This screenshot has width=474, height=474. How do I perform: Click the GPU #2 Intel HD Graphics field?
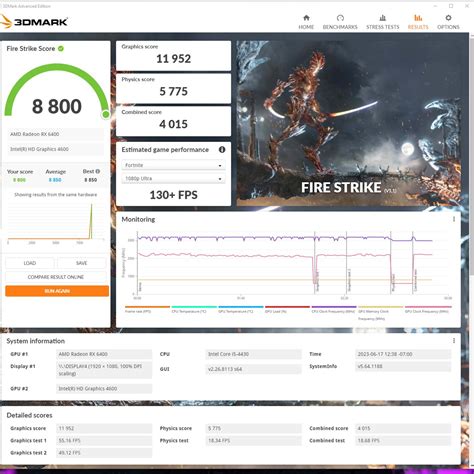click(x=104, y=389)
